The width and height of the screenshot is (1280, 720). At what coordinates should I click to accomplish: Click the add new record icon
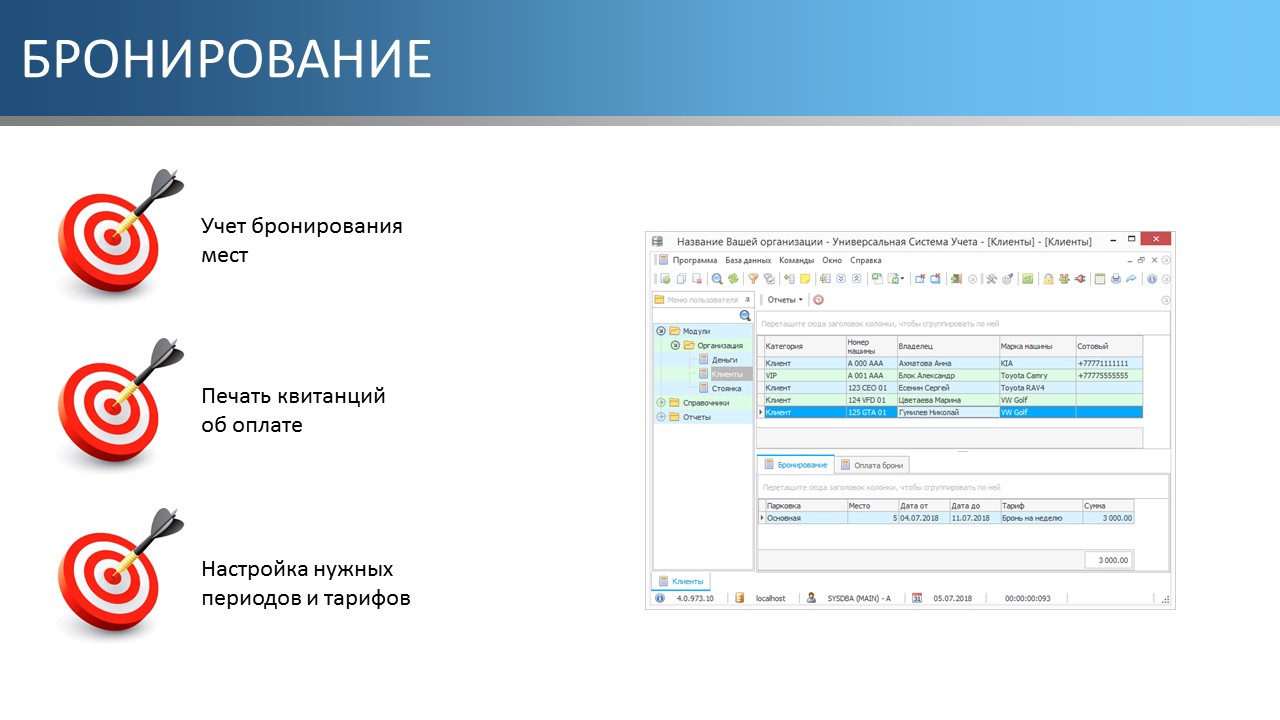coord(665,279)
